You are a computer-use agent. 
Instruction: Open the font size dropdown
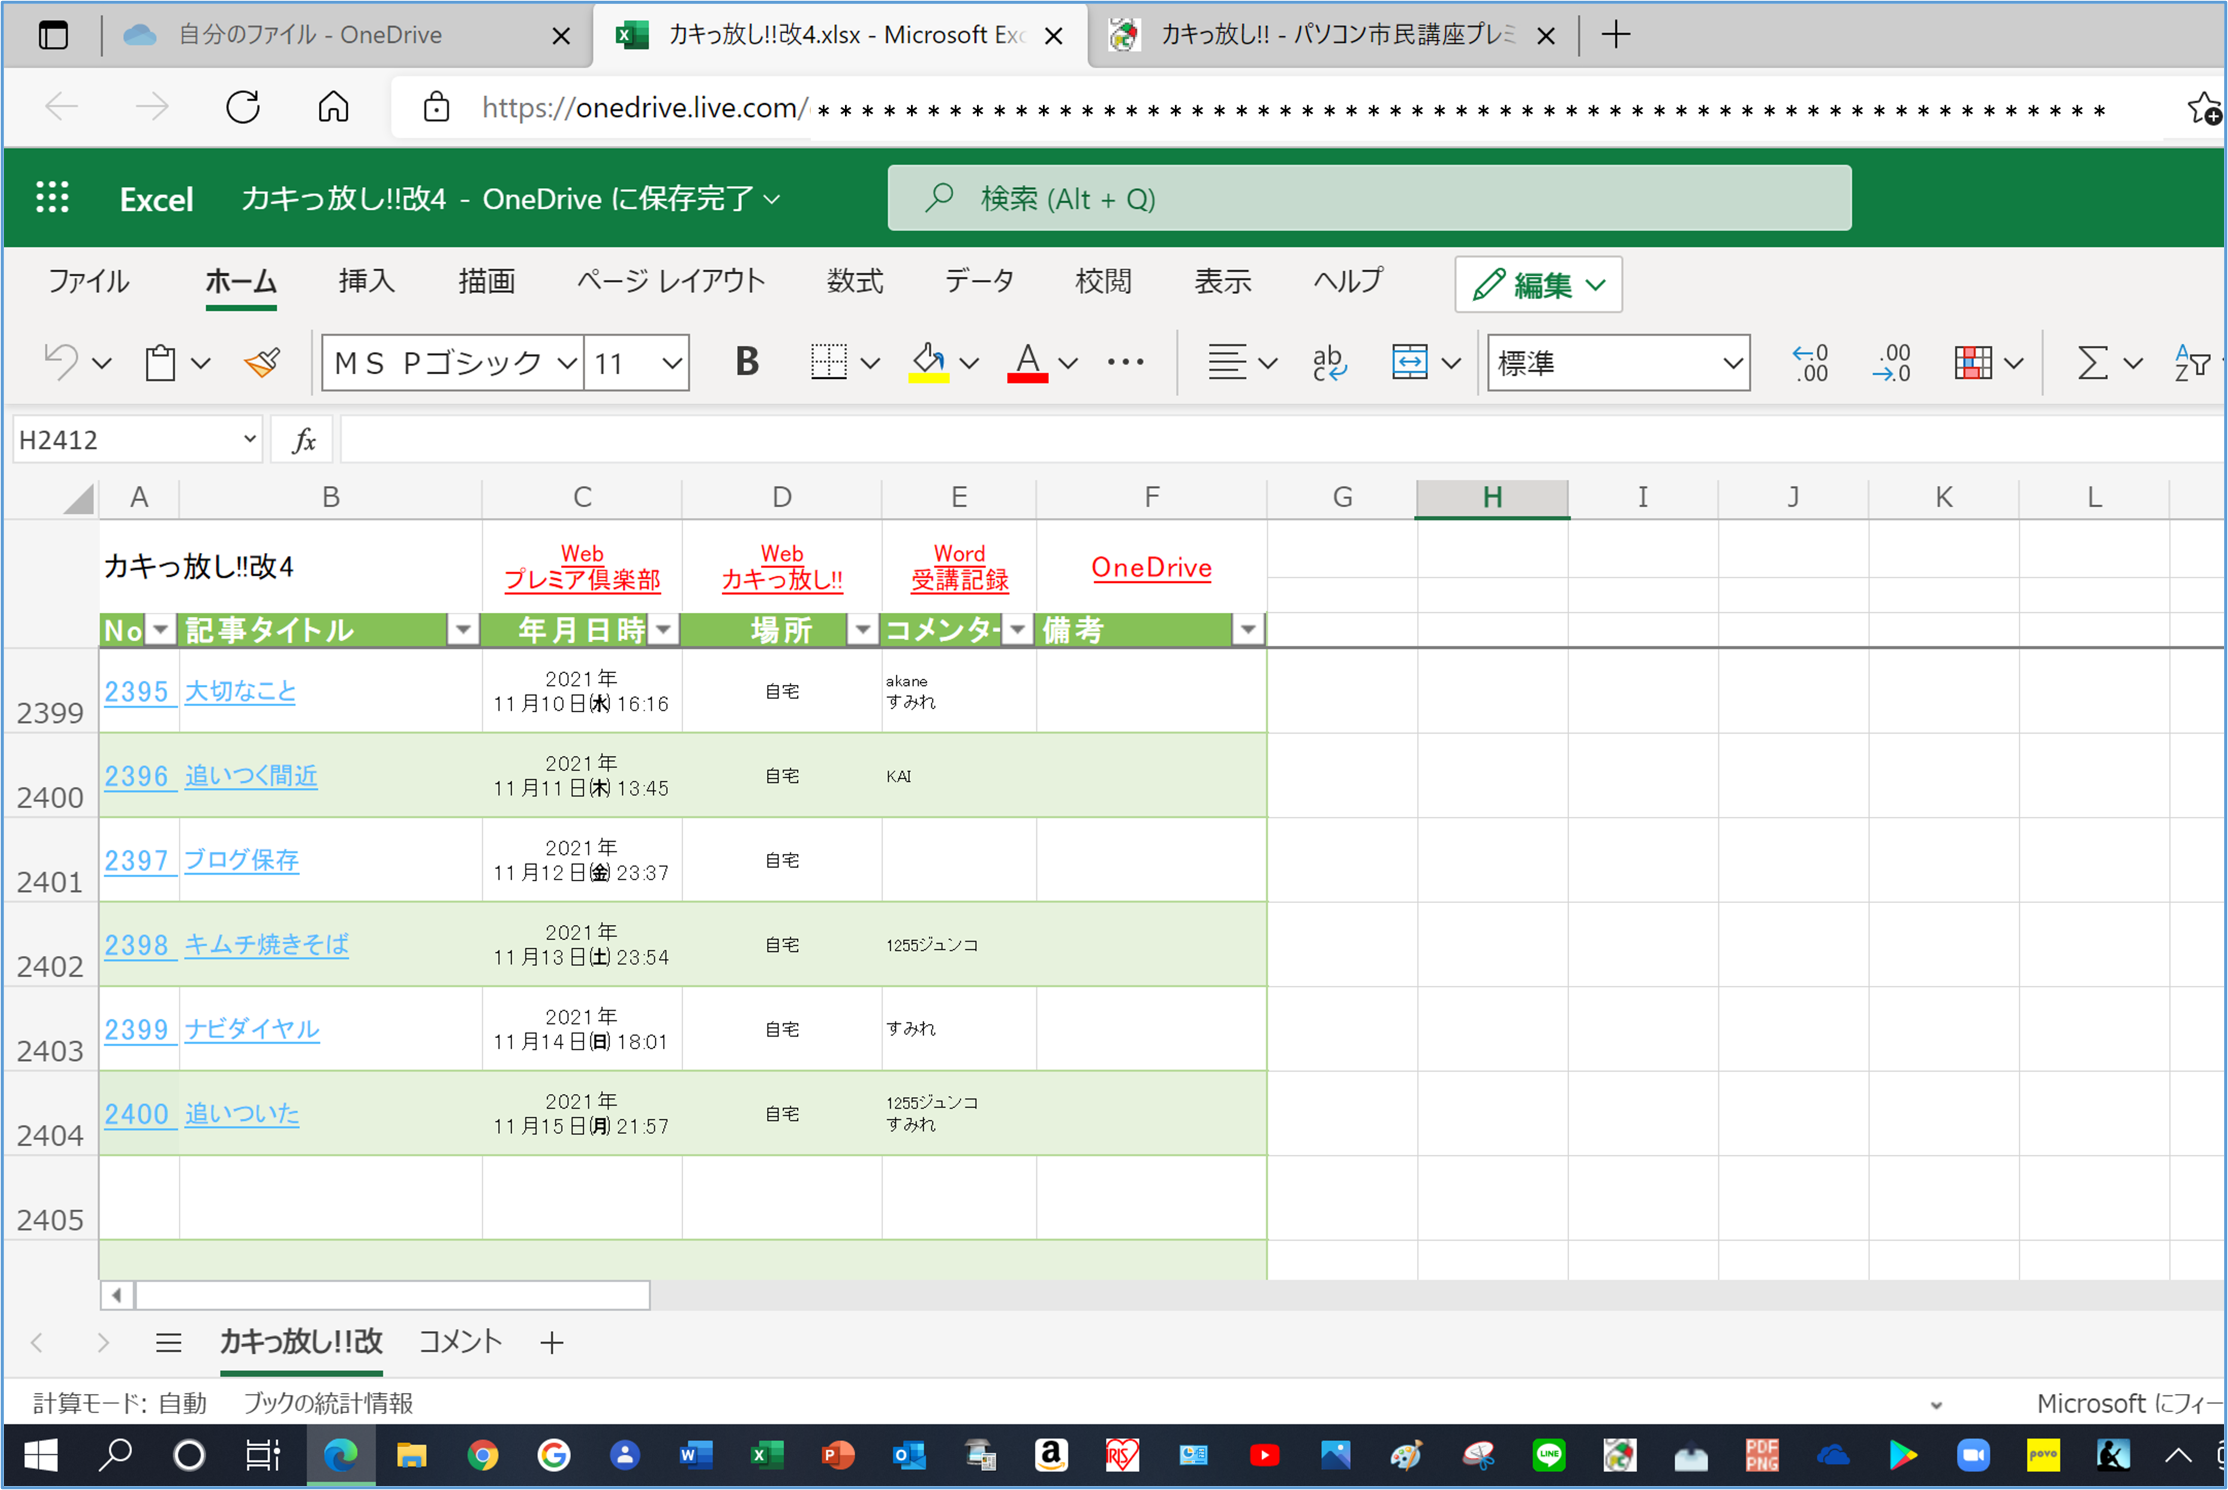pyautogui.click(x=672, y=363)
